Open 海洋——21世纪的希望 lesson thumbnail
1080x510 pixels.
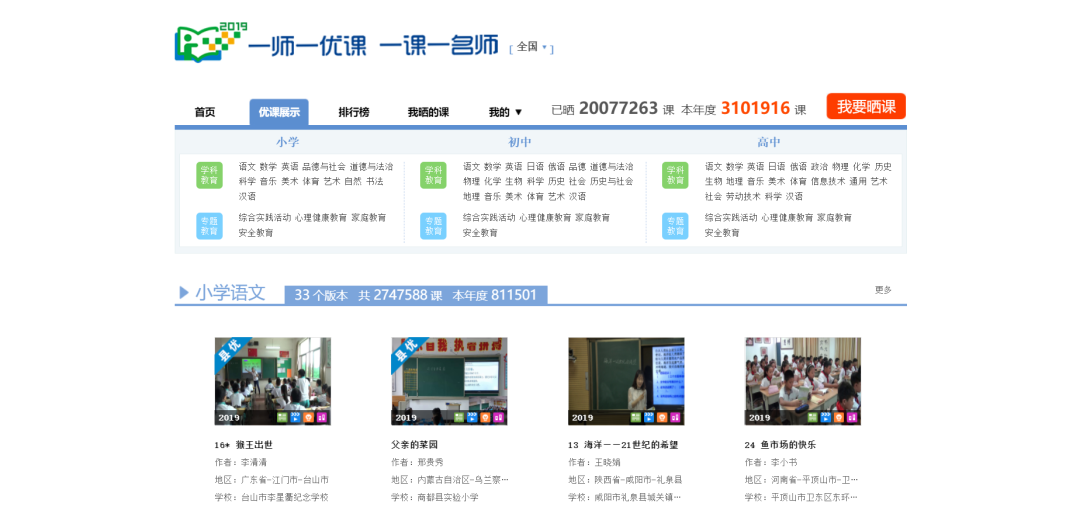click(626, 381)
